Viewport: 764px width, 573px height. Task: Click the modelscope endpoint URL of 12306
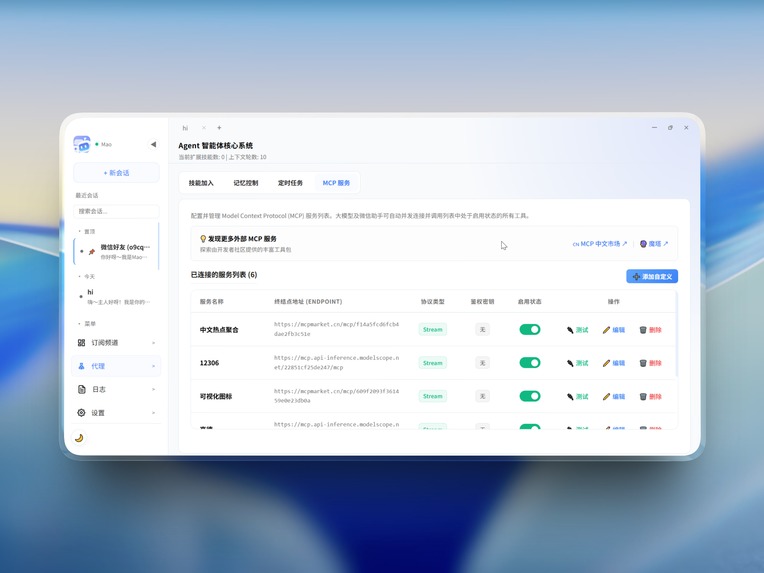click(336, 363)
